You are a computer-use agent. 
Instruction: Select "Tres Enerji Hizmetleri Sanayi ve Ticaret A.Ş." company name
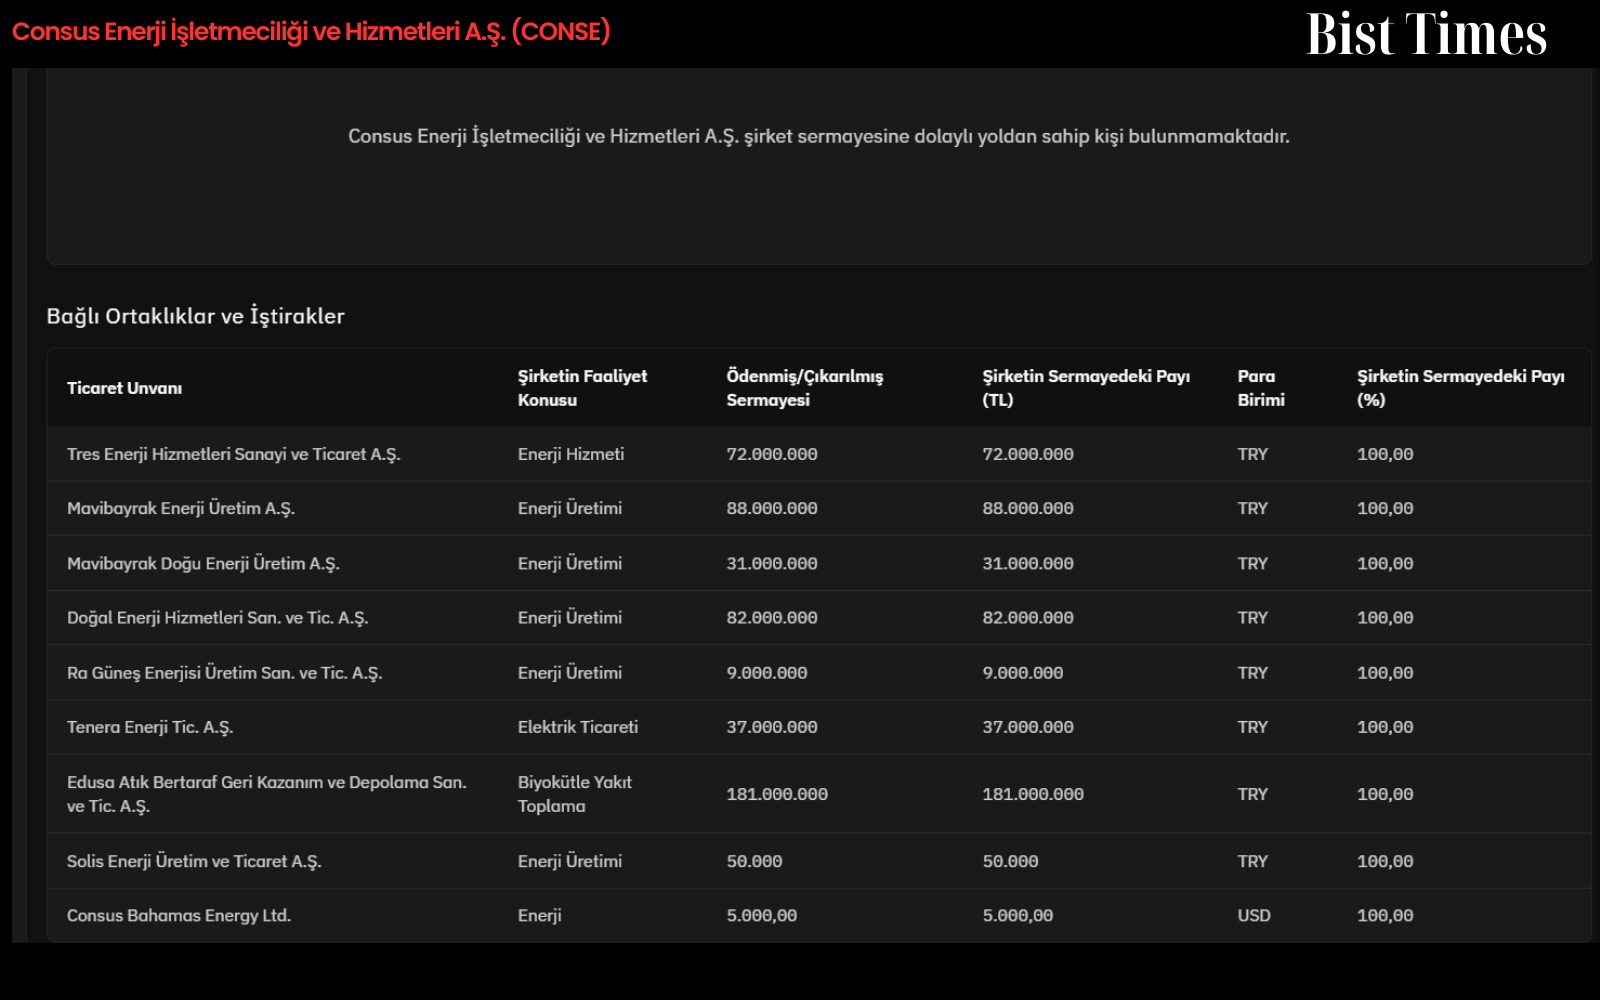pyautogui.click(x=234, y=454)
